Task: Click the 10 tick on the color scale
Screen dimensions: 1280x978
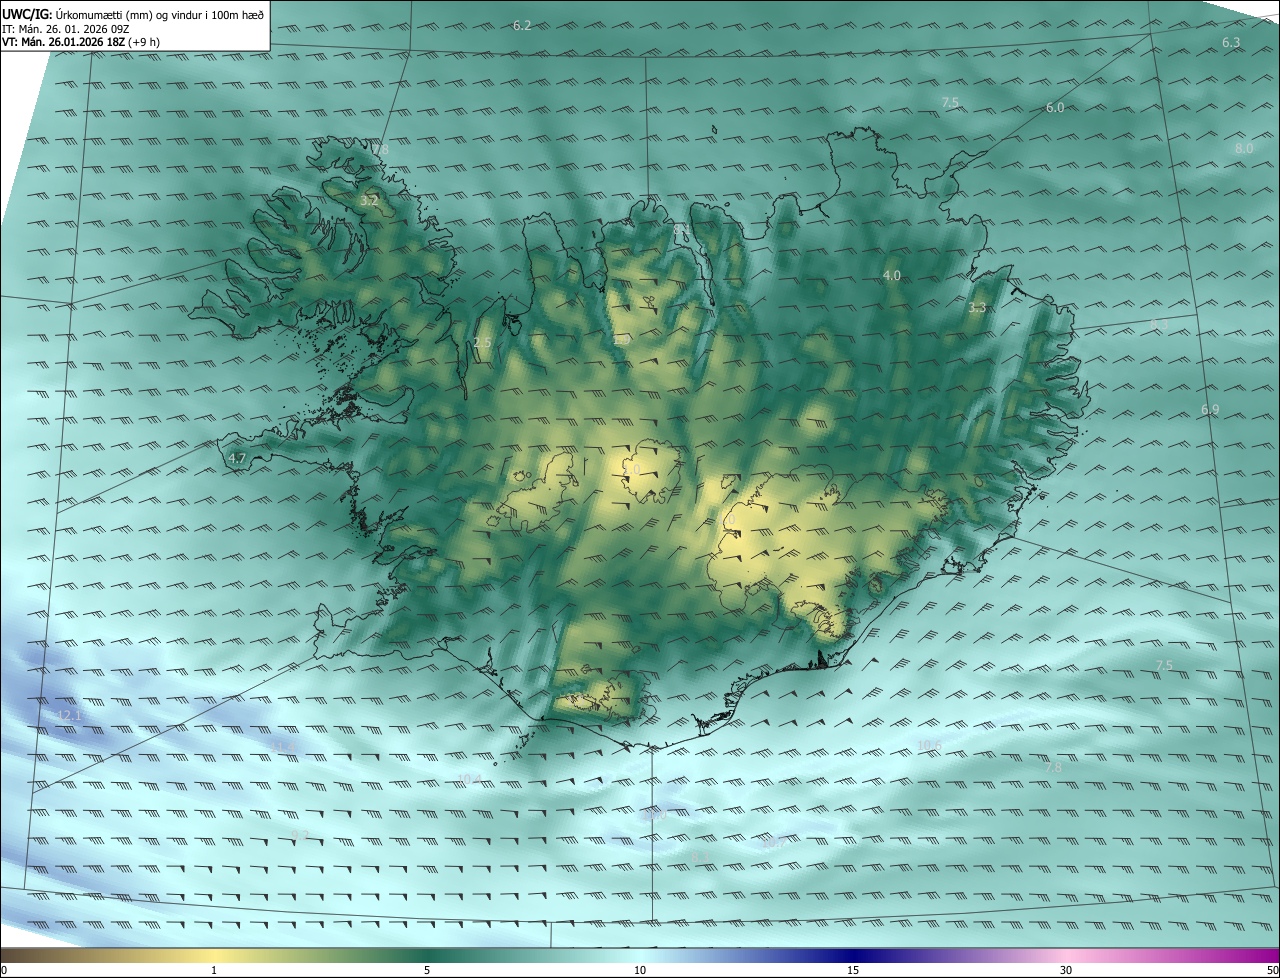Action: 640,970
